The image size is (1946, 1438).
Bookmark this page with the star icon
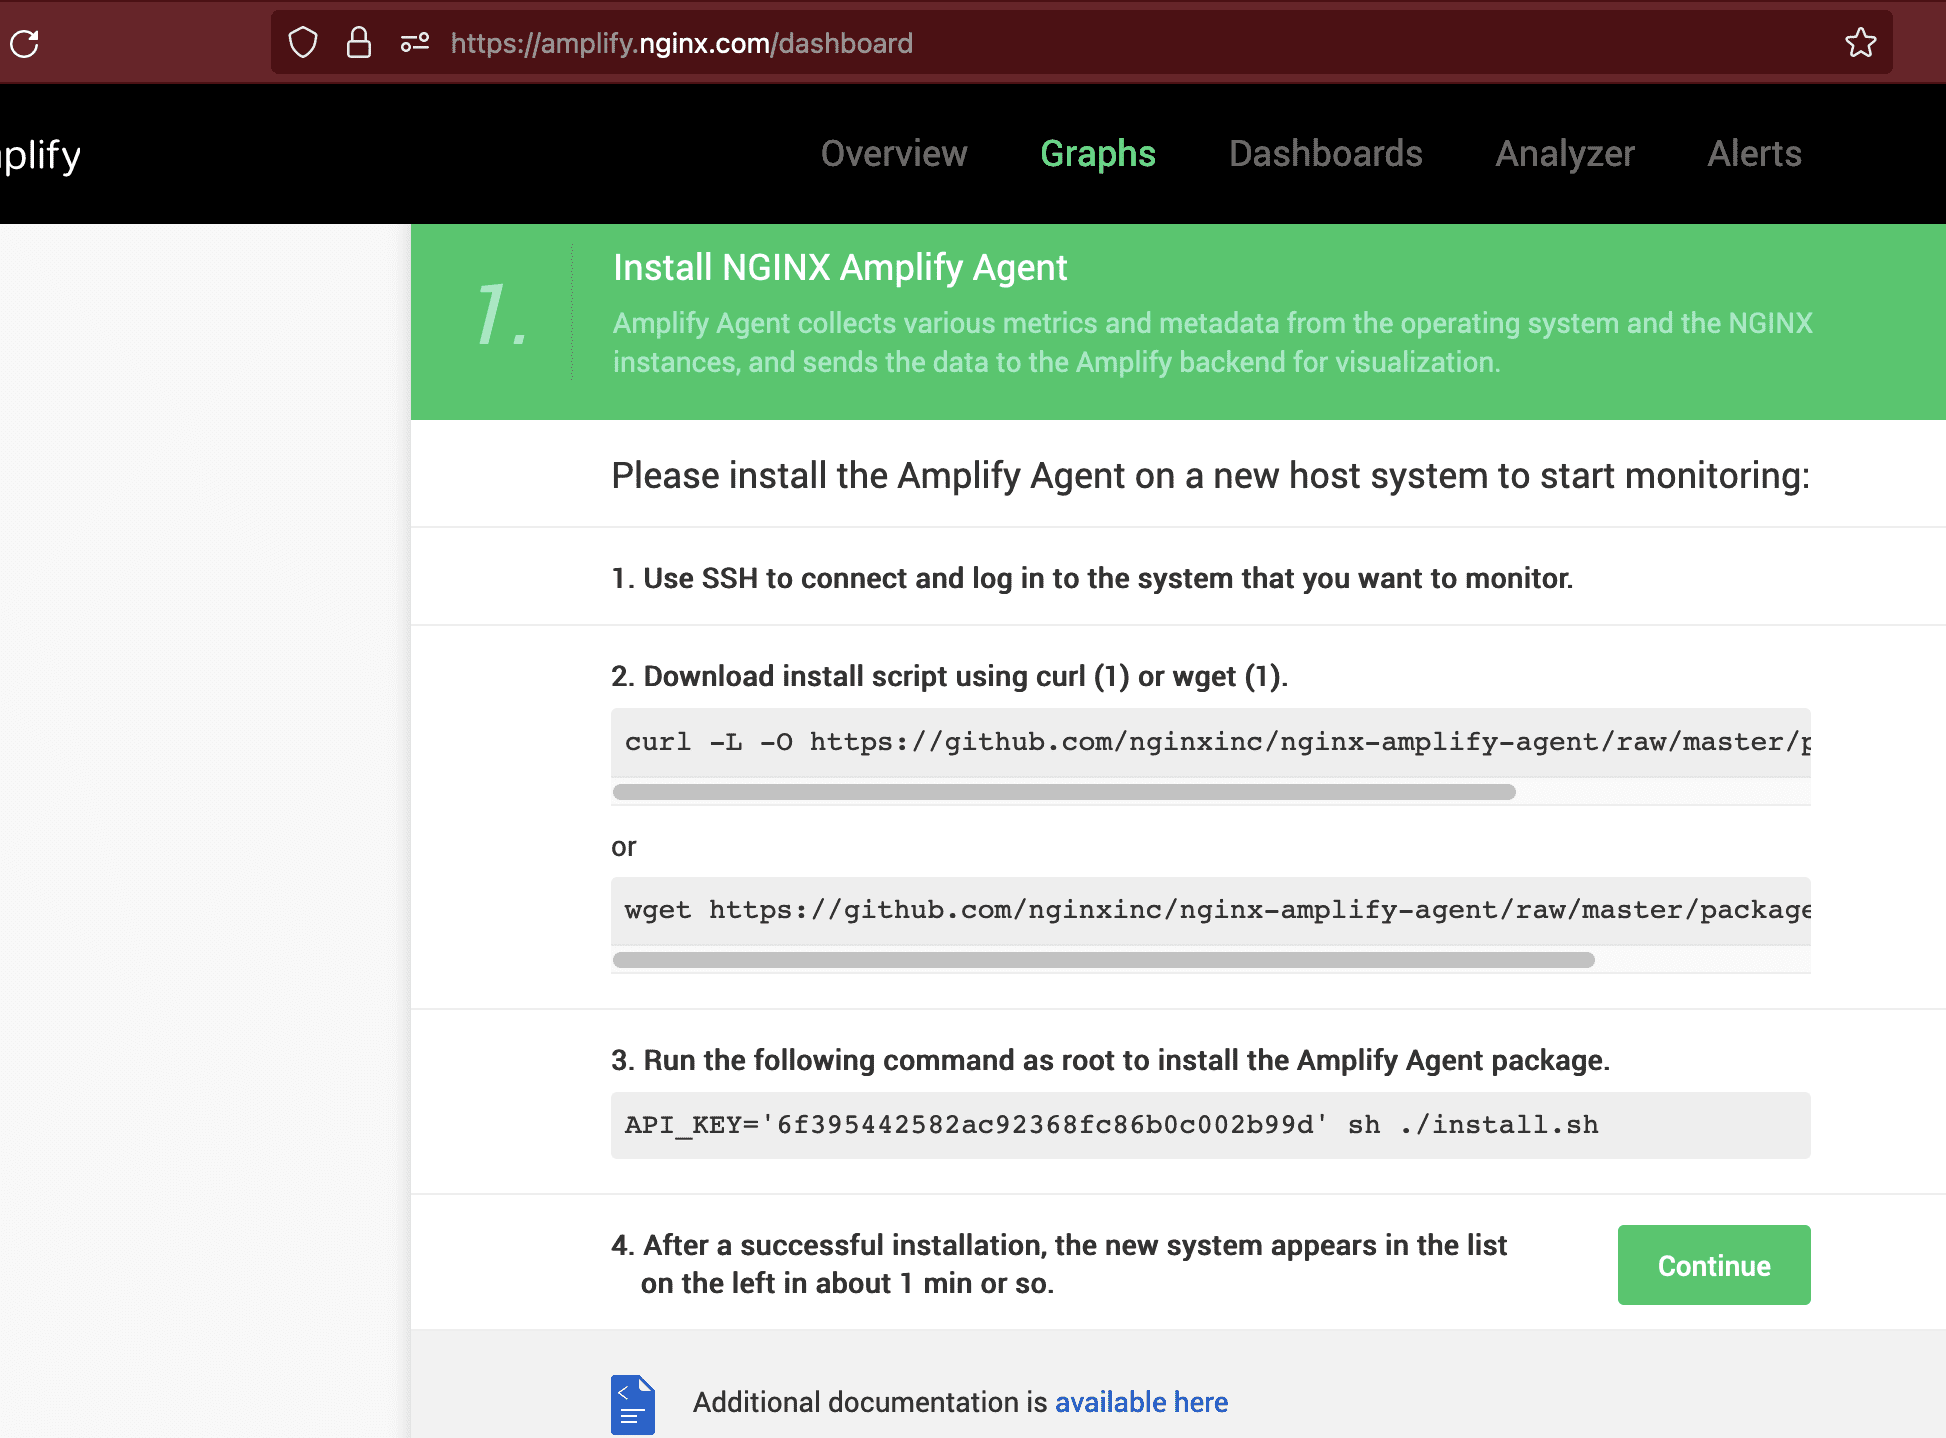point(1860,43)
